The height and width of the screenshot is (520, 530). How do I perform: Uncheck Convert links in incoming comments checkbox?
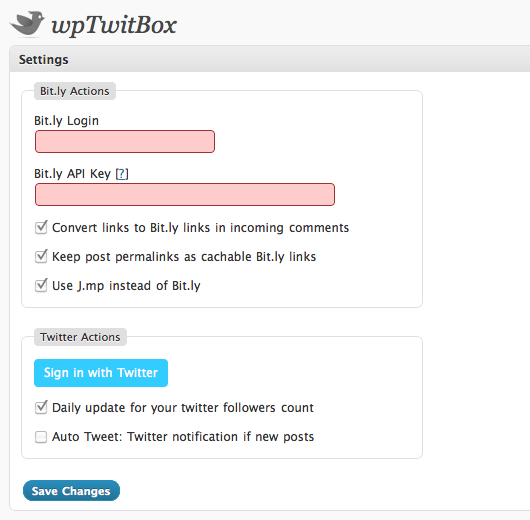pos(41,228)
